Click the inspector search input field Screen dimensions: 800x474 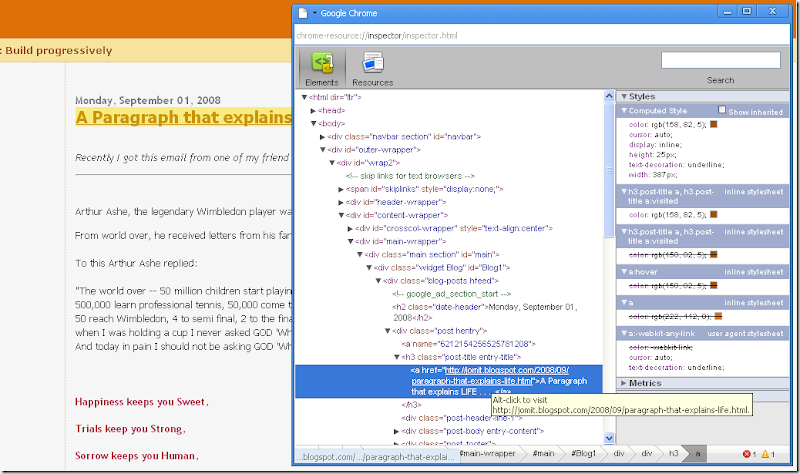[720, 61]
